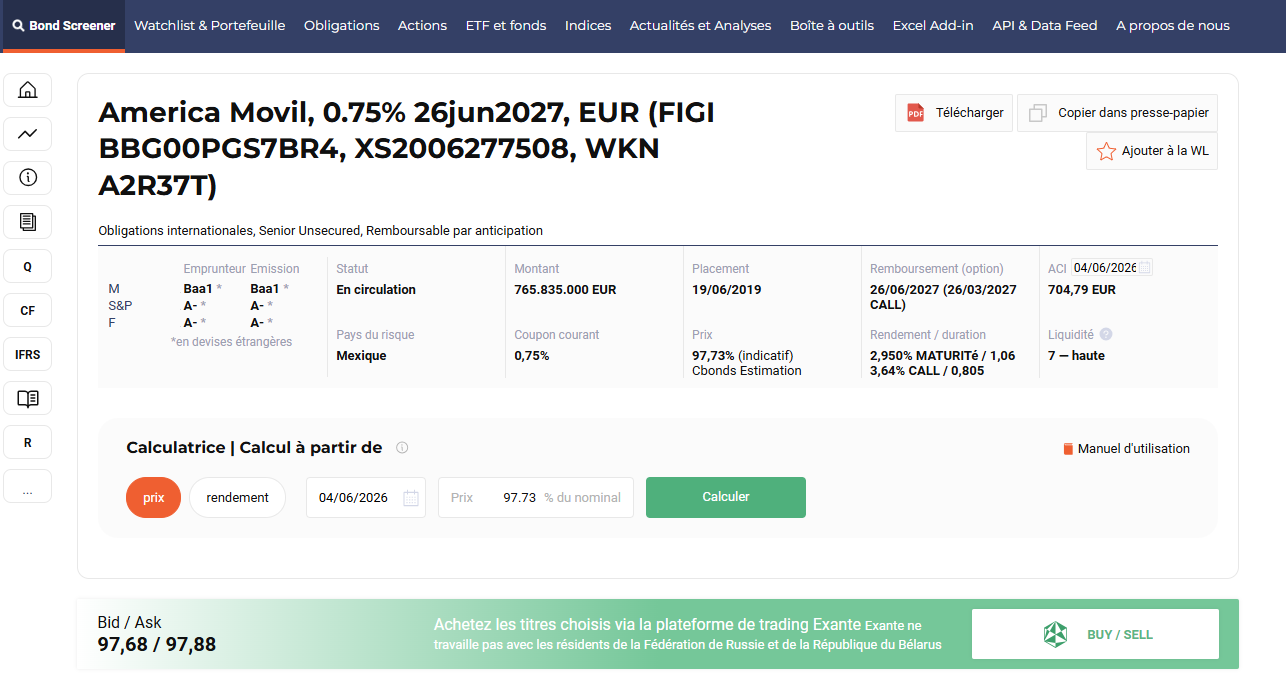Open Actualités et Analyses menu
The image size is (1286, 676).
click(x=700, y=26)
